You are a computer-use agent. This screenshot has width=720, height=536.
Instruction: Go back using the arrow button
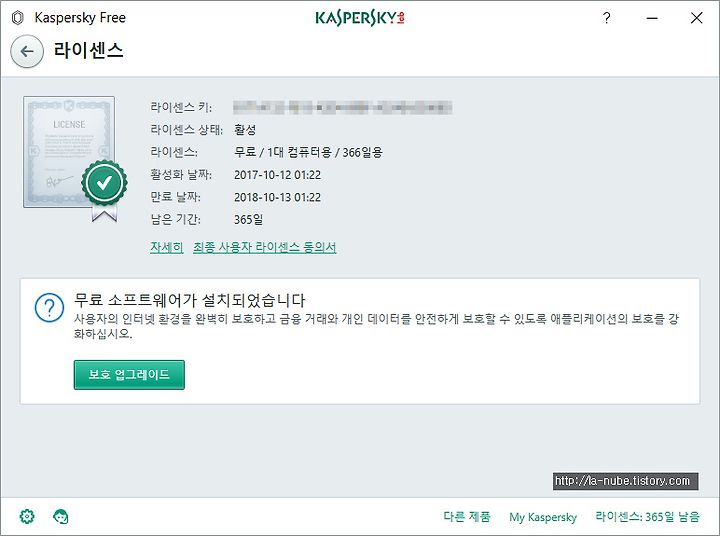pos(27,51)
